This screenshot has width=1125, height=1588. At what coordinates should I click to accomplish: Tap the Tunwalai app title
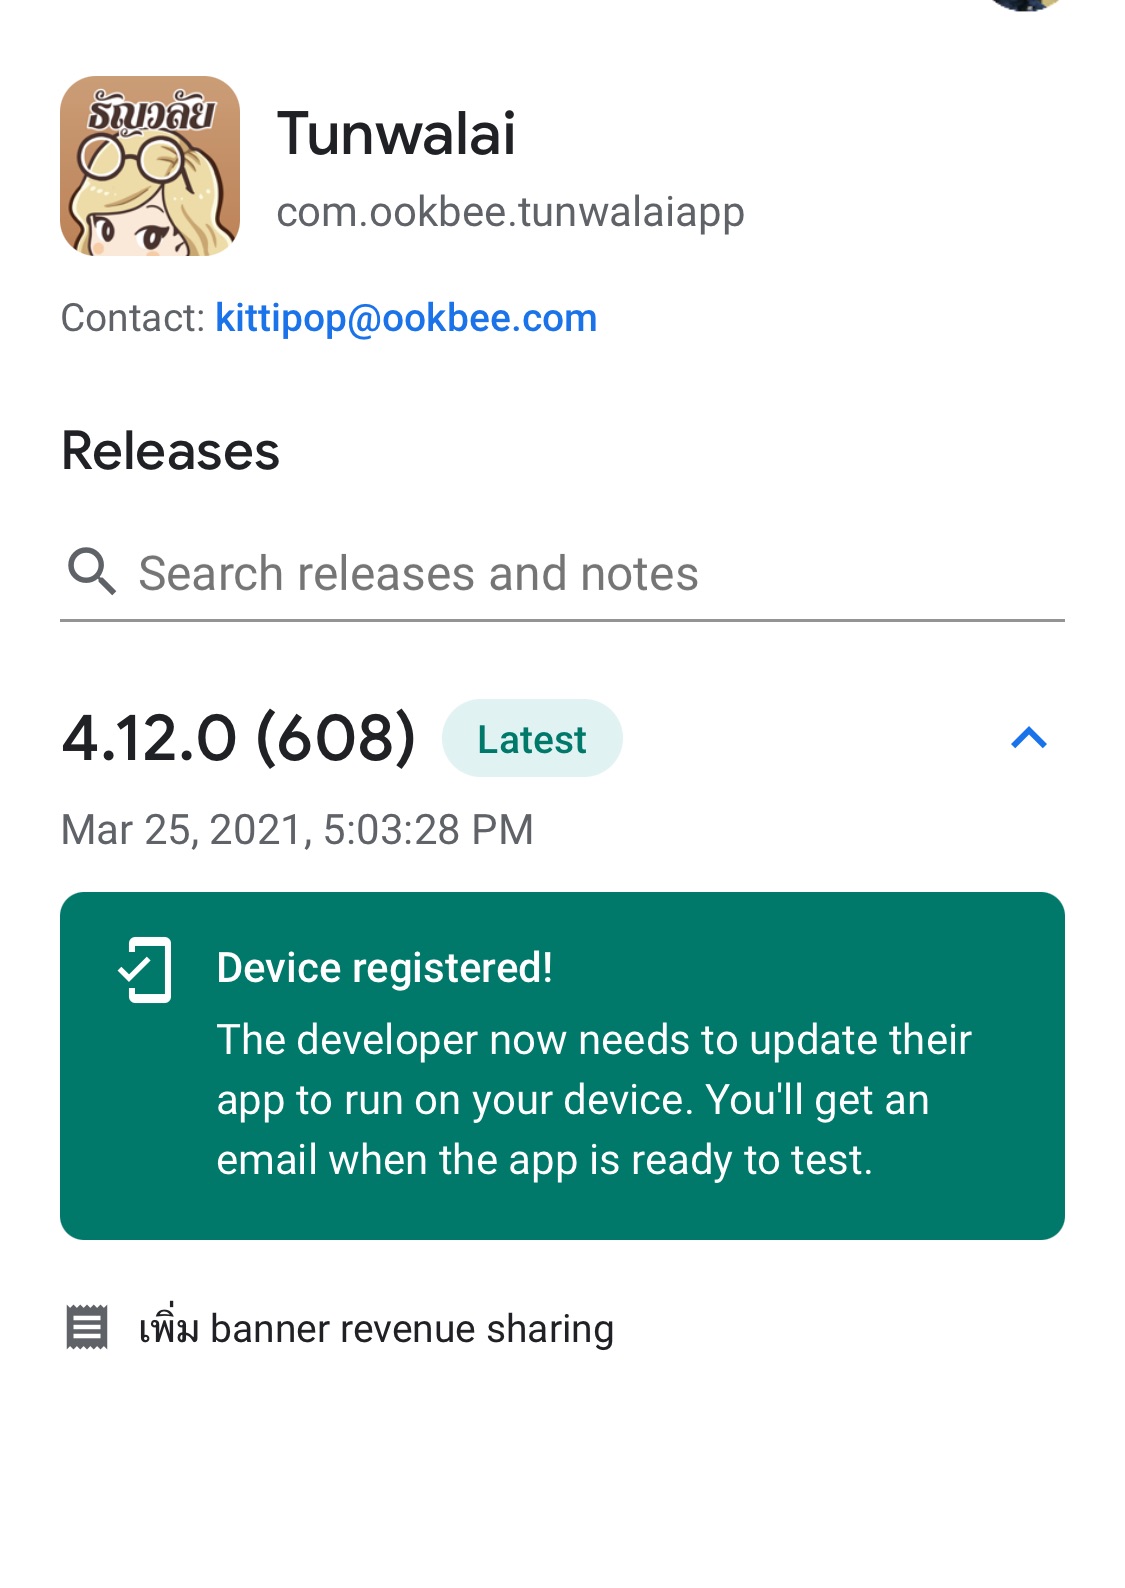pos(396,134)
